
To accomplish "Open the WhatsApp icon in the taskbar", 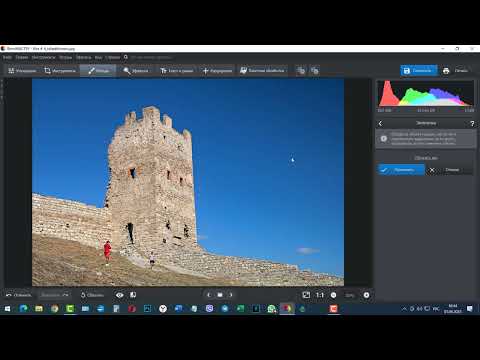I will pyautogui.click(x=271, y=309).
